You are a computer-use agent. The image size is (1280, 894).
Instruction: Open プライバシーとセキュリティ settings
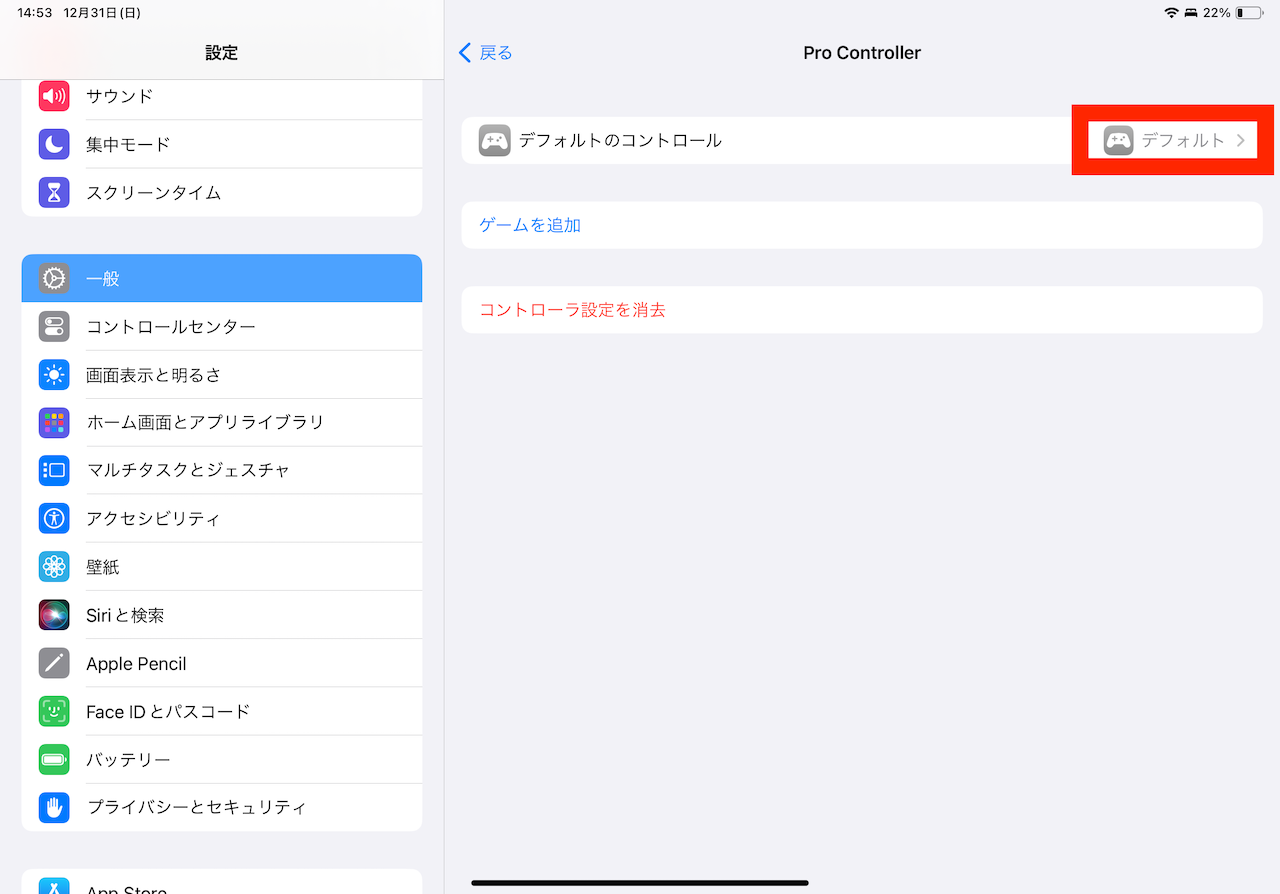pyautogui.click(x=222, y=807)
